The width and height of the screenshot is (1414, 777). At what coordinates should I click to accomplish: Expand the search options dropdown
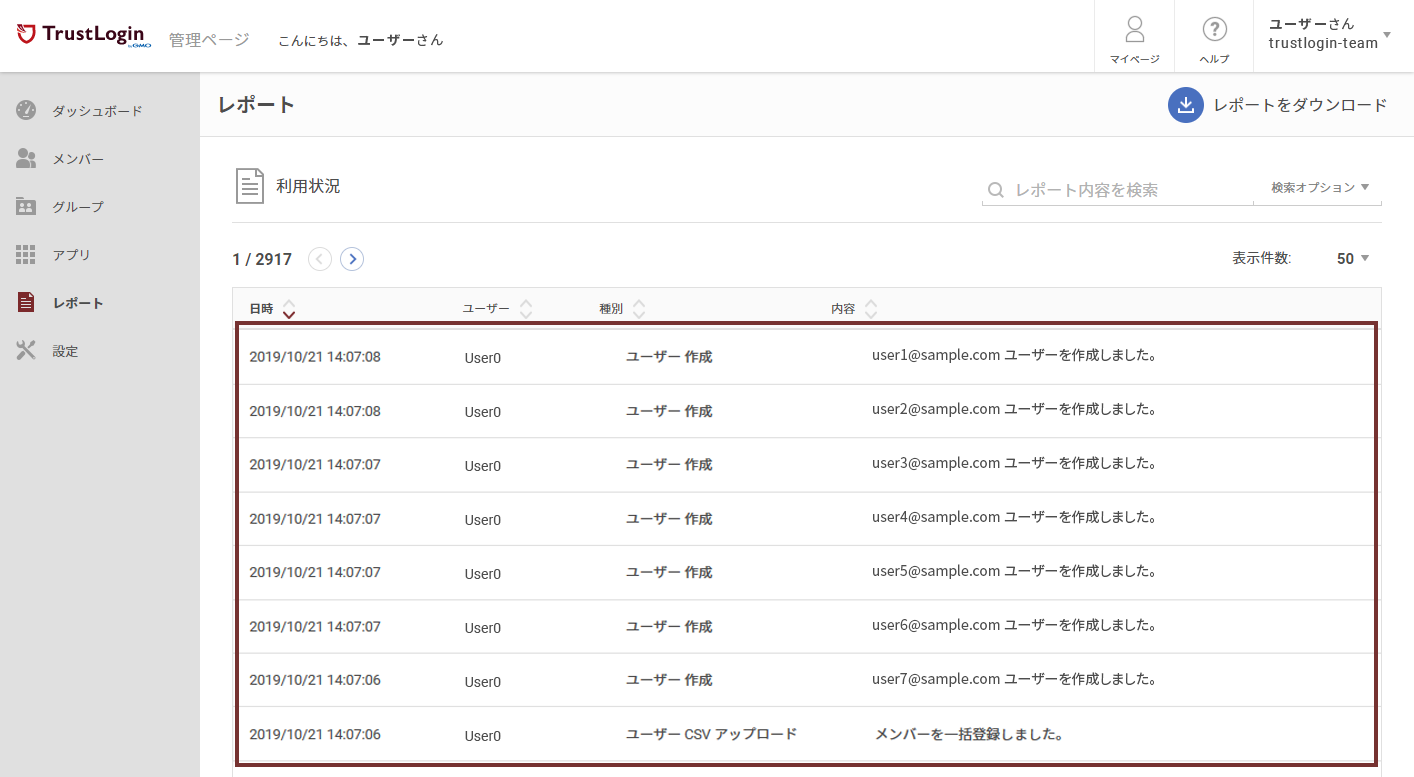[1319, 187]
